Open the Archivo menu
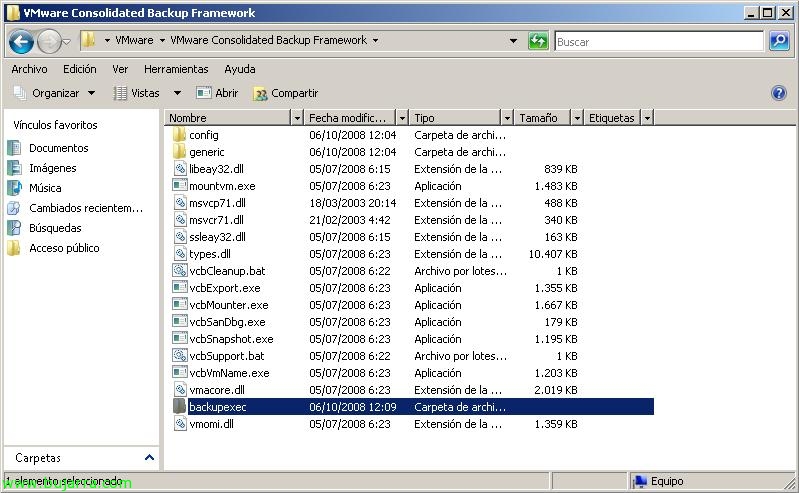 [x=29, y=69]
